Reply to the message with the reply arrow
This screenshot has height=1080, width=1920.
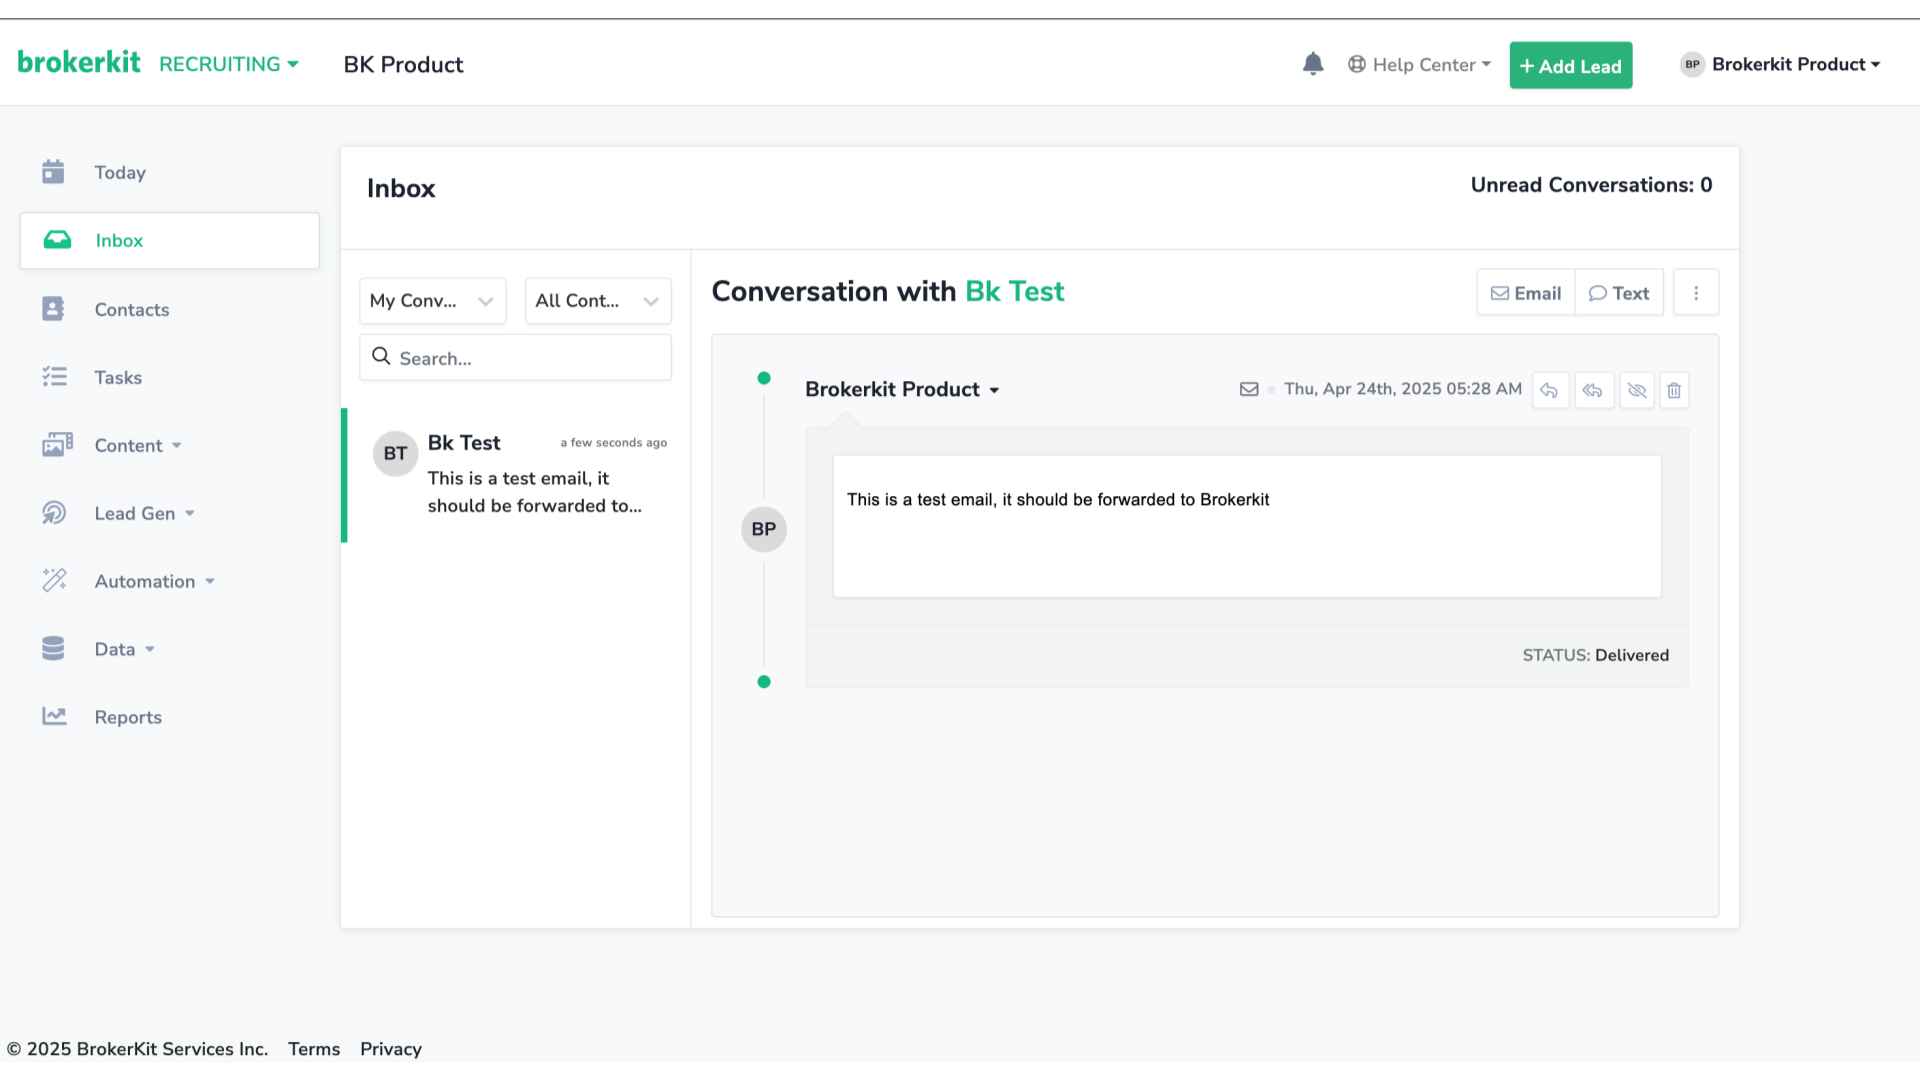point(1549,390)
